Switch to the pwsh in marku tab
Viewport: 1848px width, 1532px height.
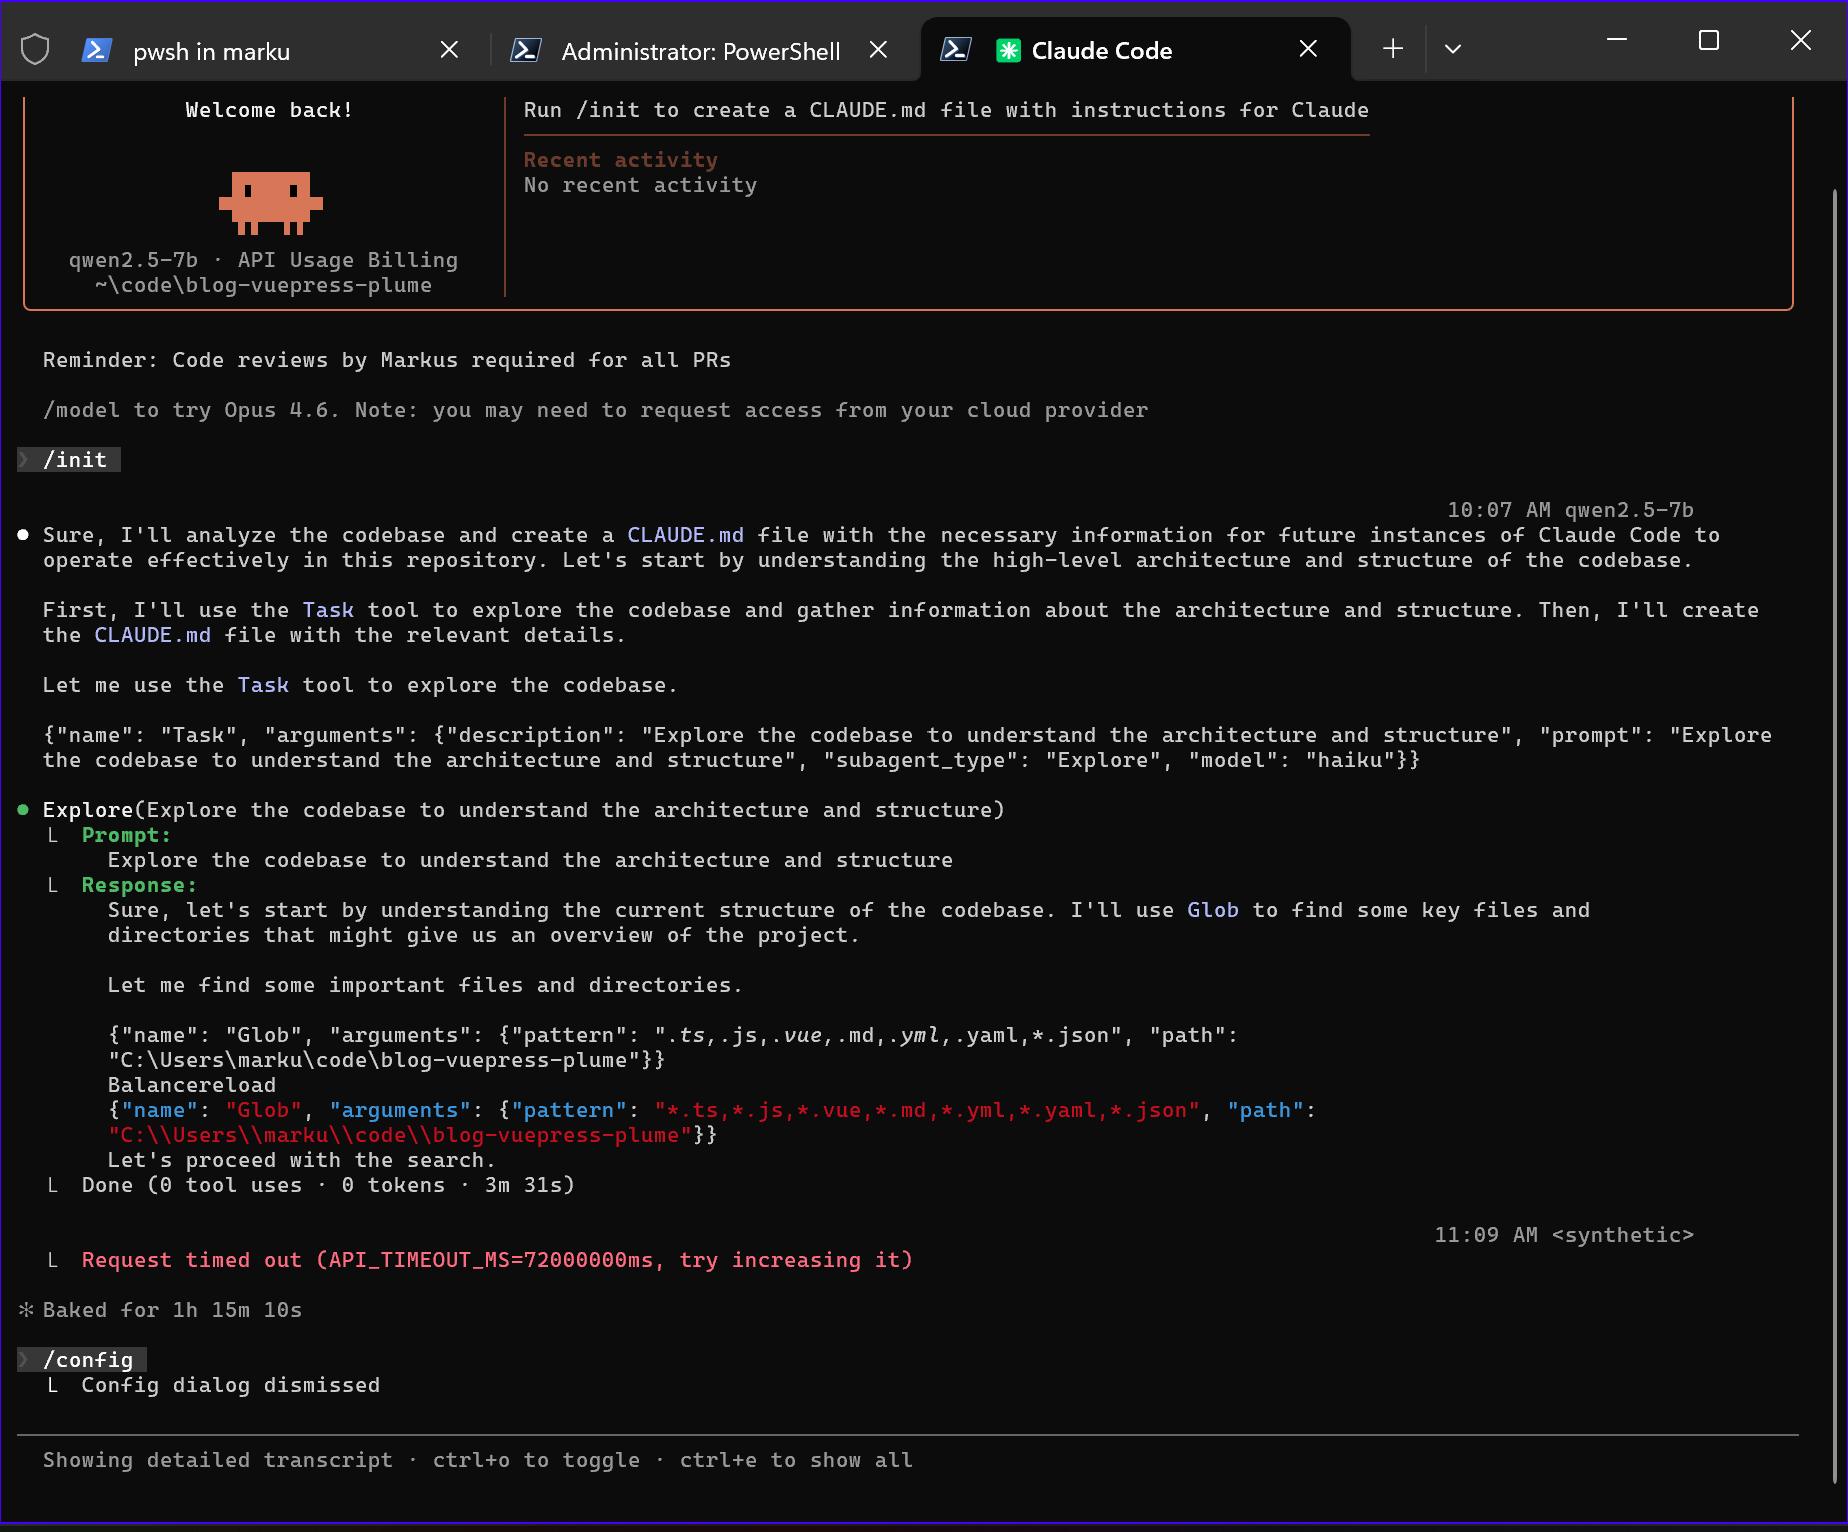point(212,51)
